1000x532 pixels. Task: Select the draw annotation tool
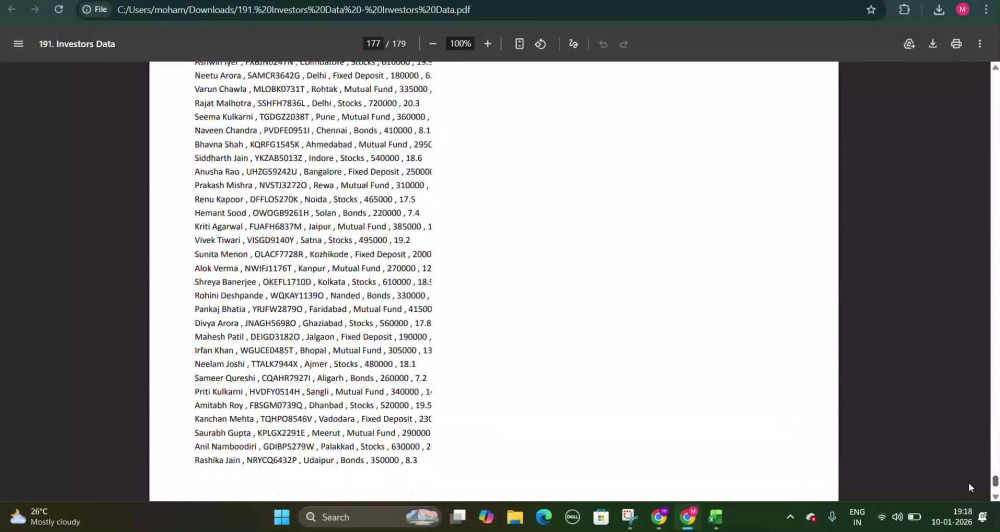[x=573, y=44]
